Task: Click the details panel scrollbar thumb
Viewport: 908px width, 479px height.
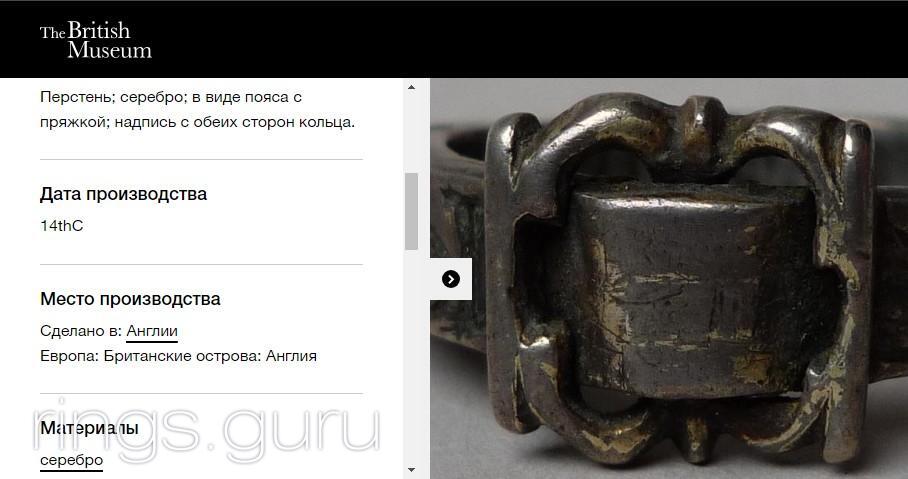Action: click(411, 211)
